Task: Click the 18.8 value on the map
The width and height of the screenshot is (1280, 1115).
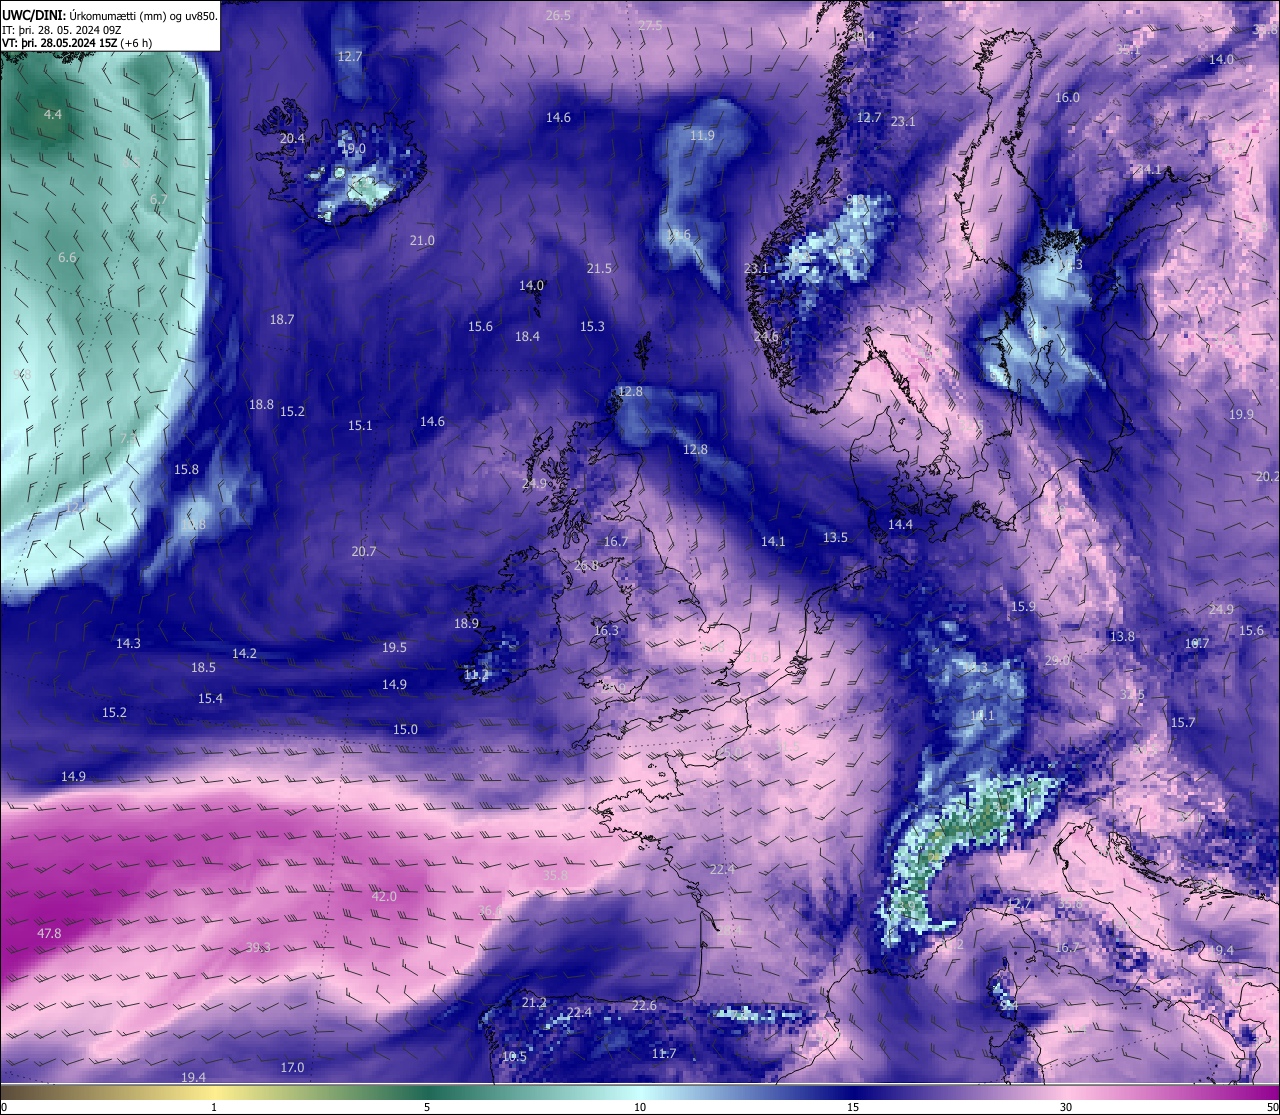Action: click(x=261, y=405)
